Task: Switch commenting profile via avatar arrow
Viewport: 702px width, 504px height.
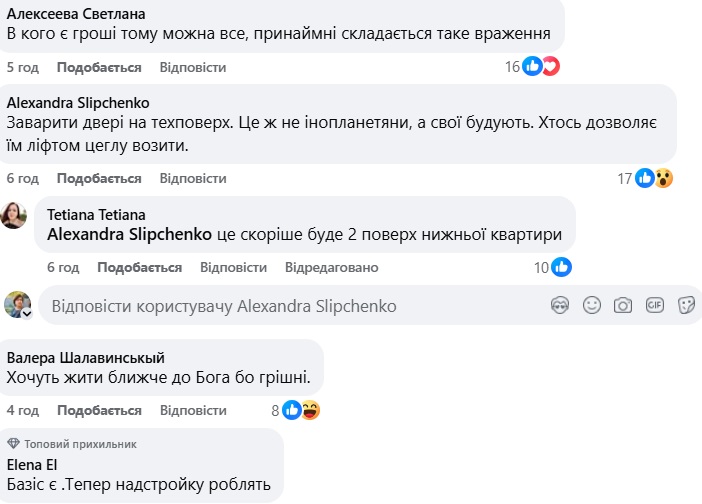Action: 27,313
